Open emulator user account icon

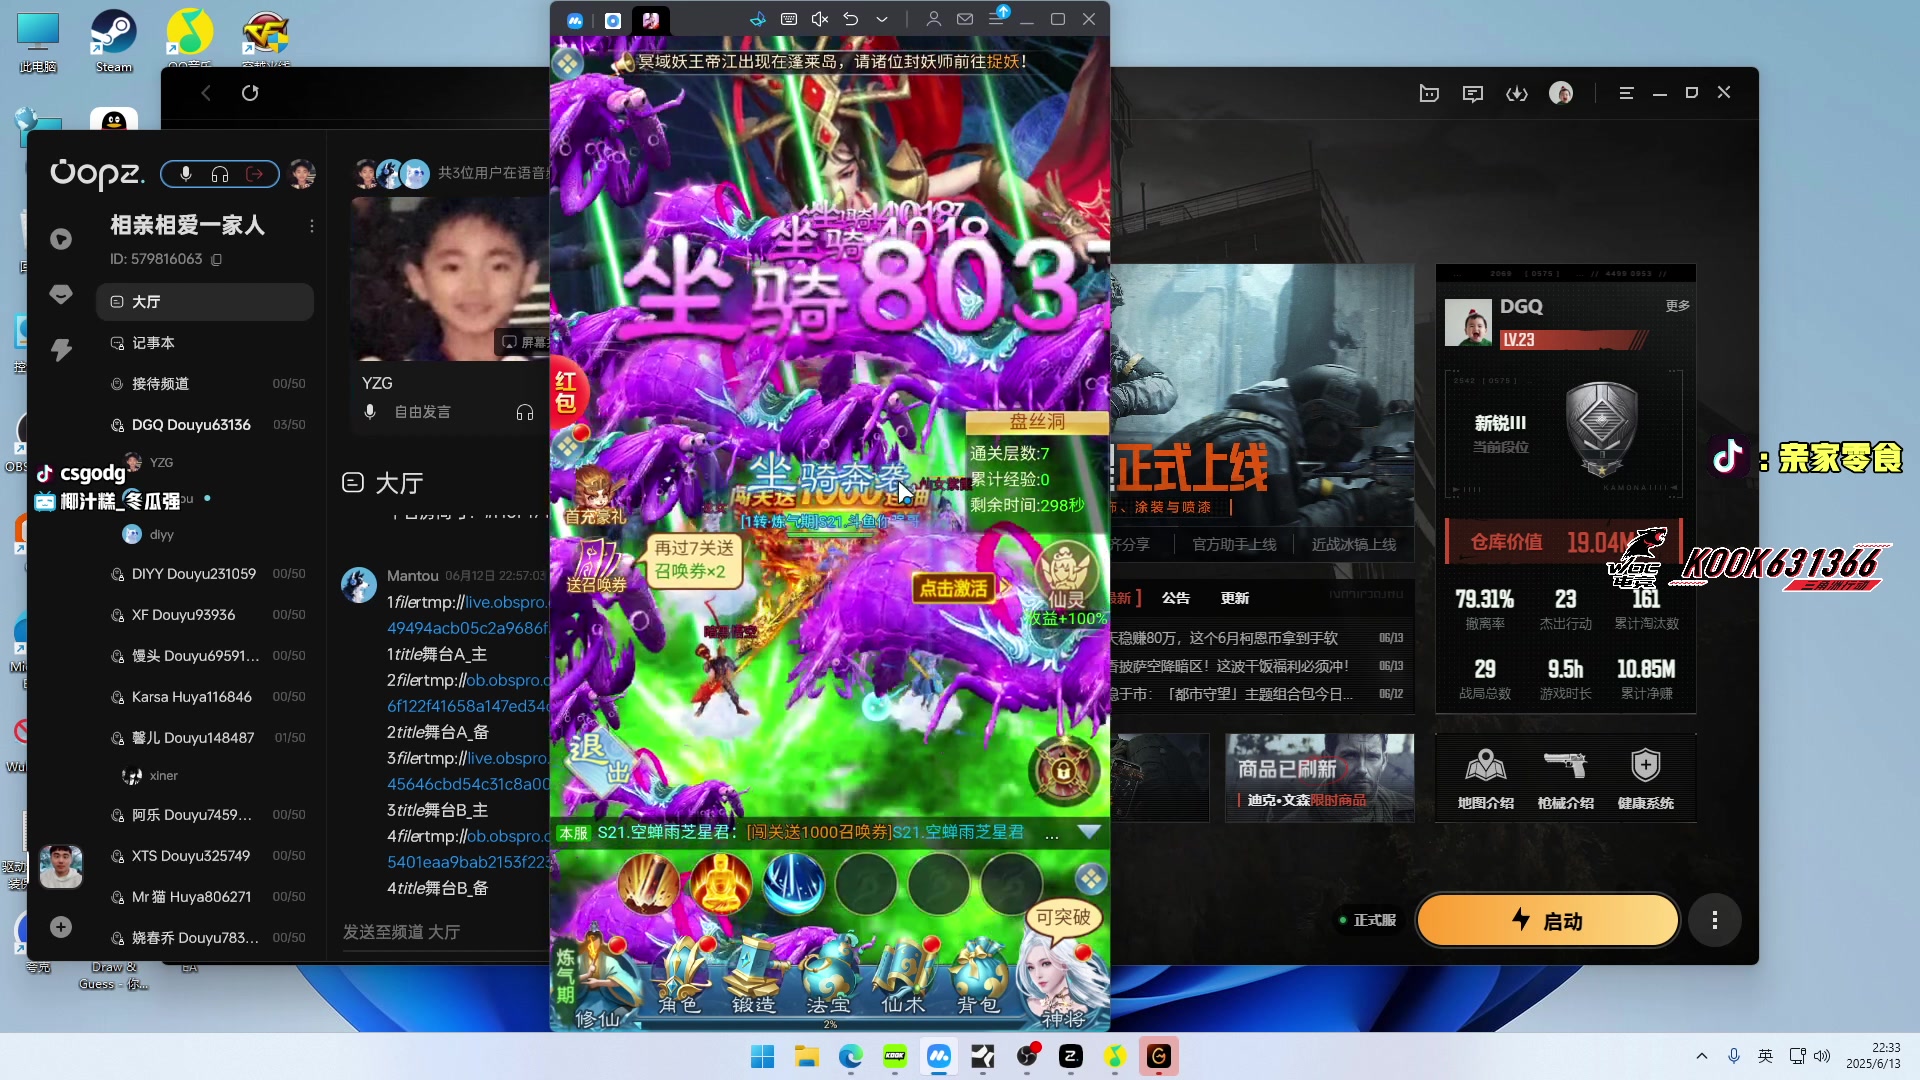click(x=934, y=19)
